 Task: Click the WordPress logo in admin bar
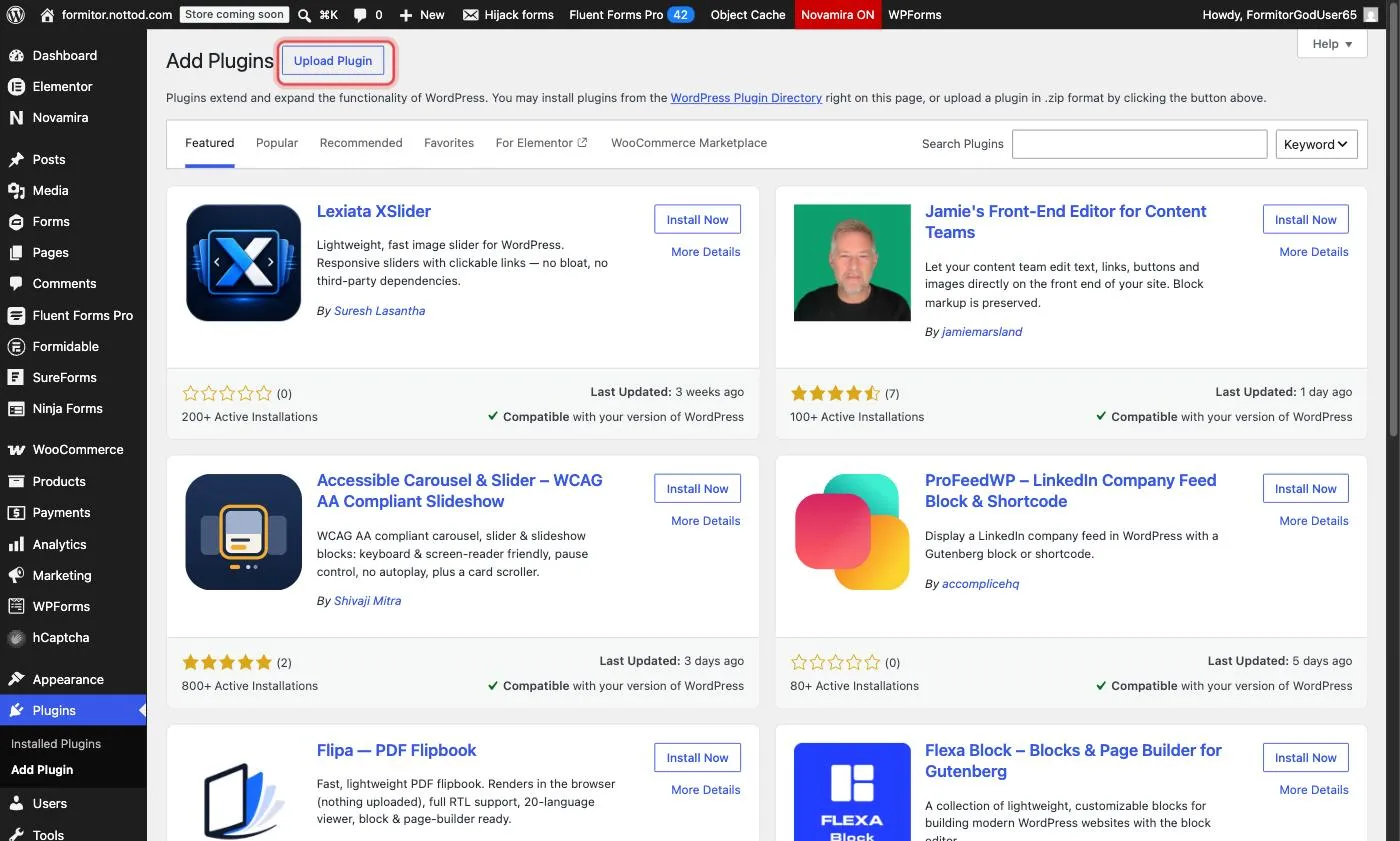point(15,15)
